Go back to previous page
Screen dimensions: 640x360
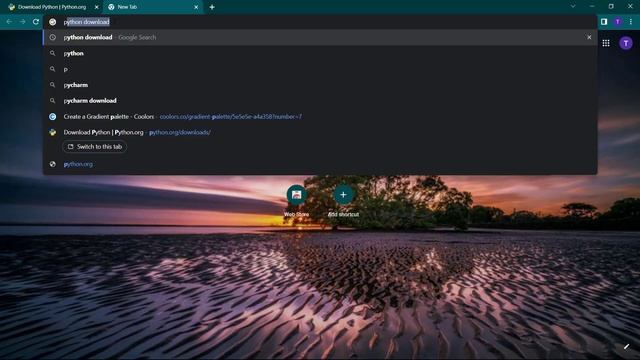pos(9,22)
